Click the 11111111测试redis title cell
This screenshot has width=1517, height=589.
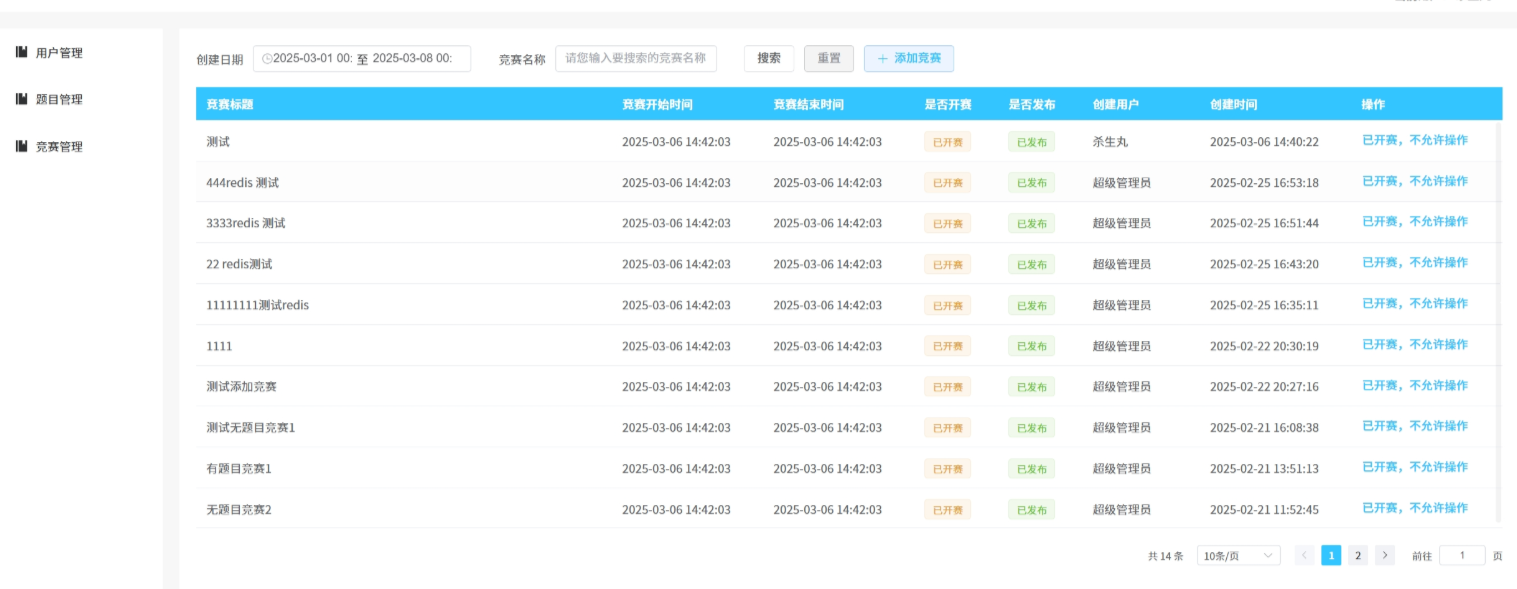pyautogui.click(x=258, y=305)
